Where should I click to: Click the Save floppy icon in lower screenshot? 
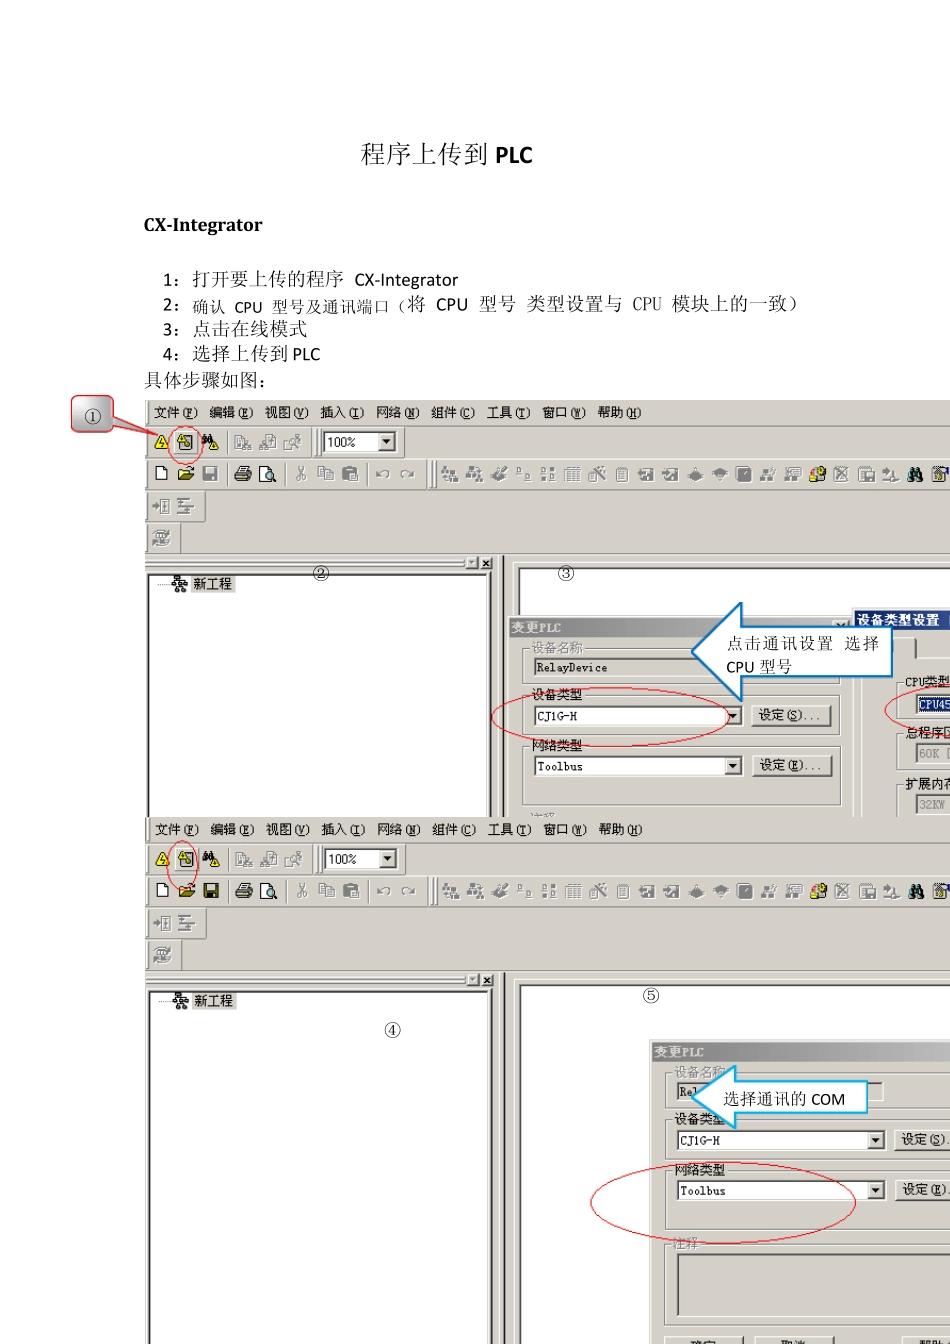[210, 890]
